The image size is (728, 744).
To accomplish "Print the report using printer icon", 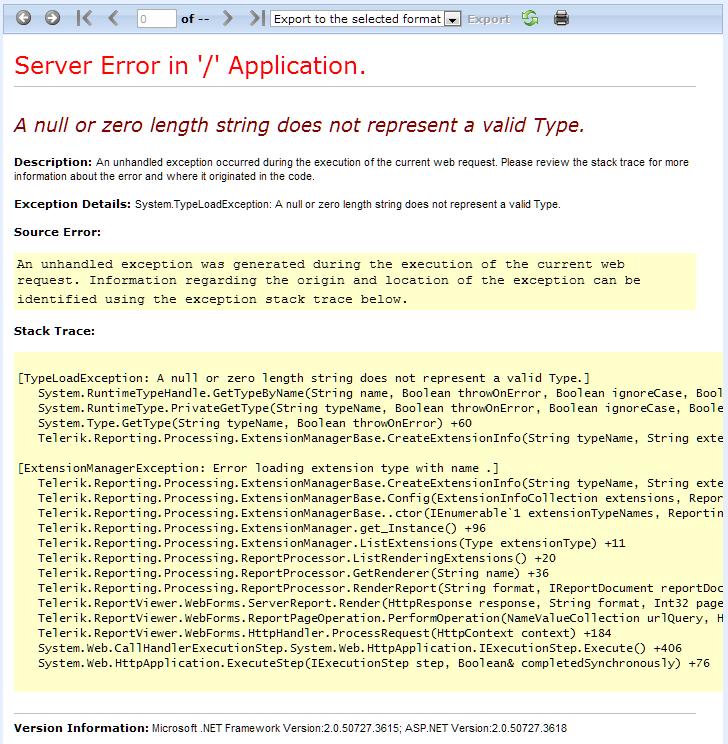I will (x=561, y=18).
